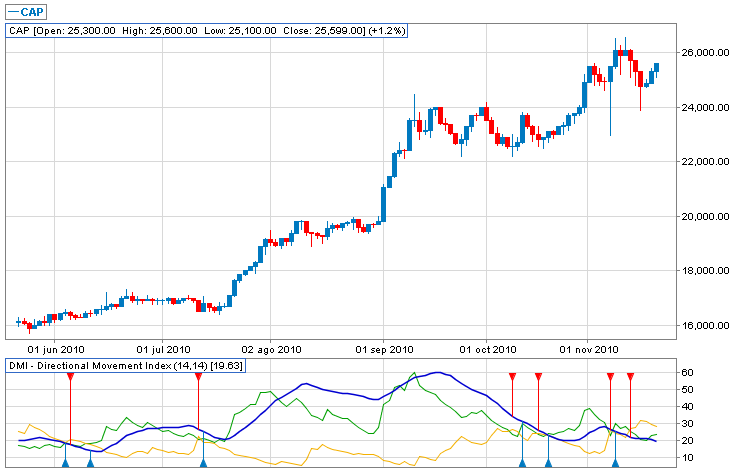Click the blue up-arrow marker in mid-July
Image resolution: width=745 pixels, height=470 pixels.
click(204, 462)
